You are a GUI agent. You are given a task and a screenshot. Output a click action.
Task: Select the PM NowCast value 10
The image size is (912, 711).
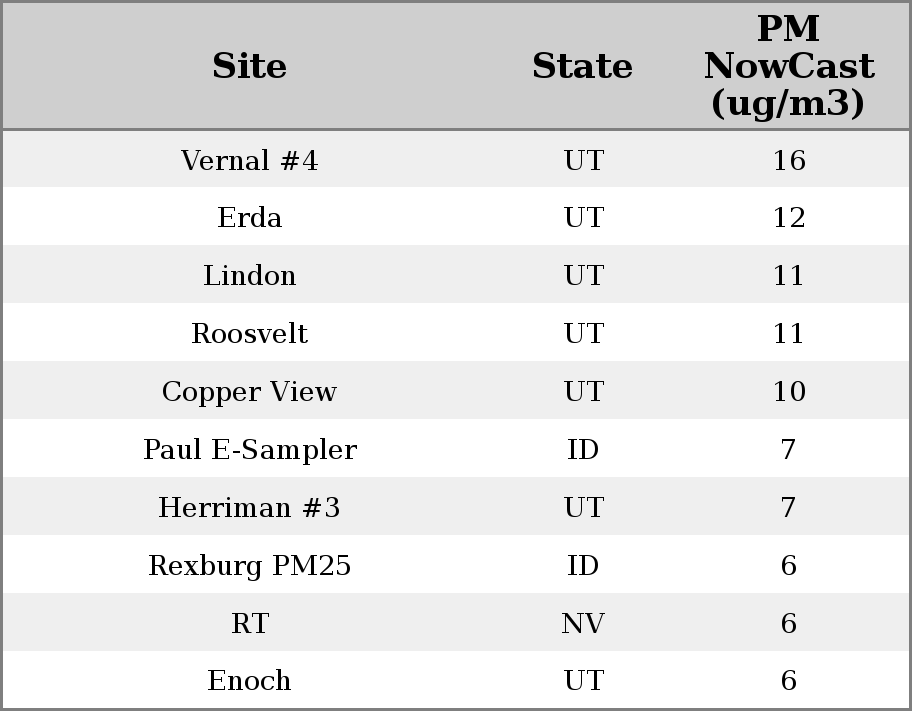tap(788, 392)
